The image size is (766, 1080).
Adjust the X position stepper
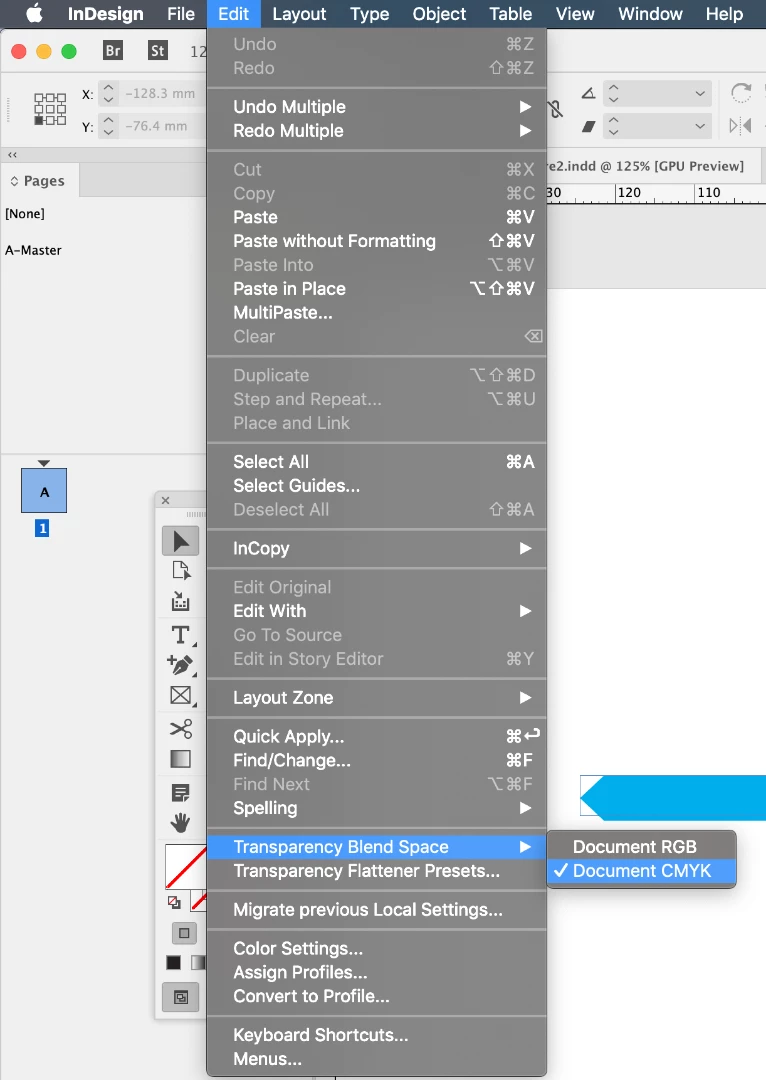(x=108, y=93)
